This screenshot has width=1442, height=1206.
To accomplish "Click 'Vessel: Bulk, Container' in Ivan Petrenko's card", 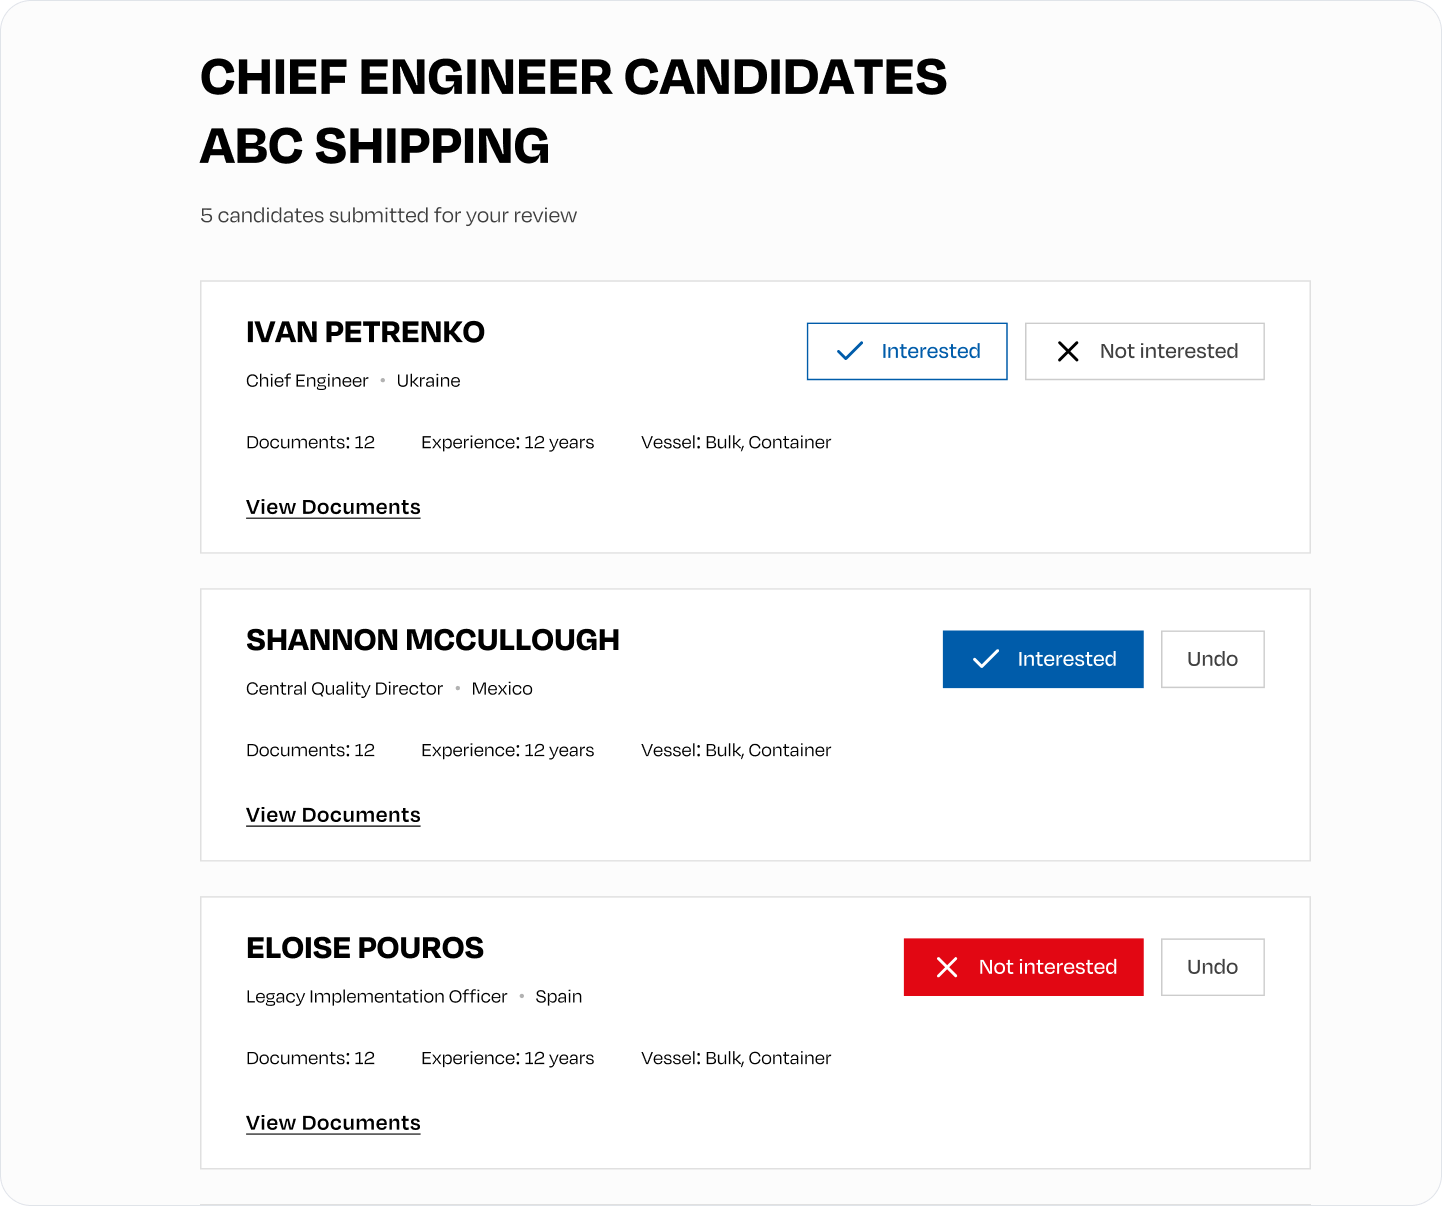I will (736, 442).
